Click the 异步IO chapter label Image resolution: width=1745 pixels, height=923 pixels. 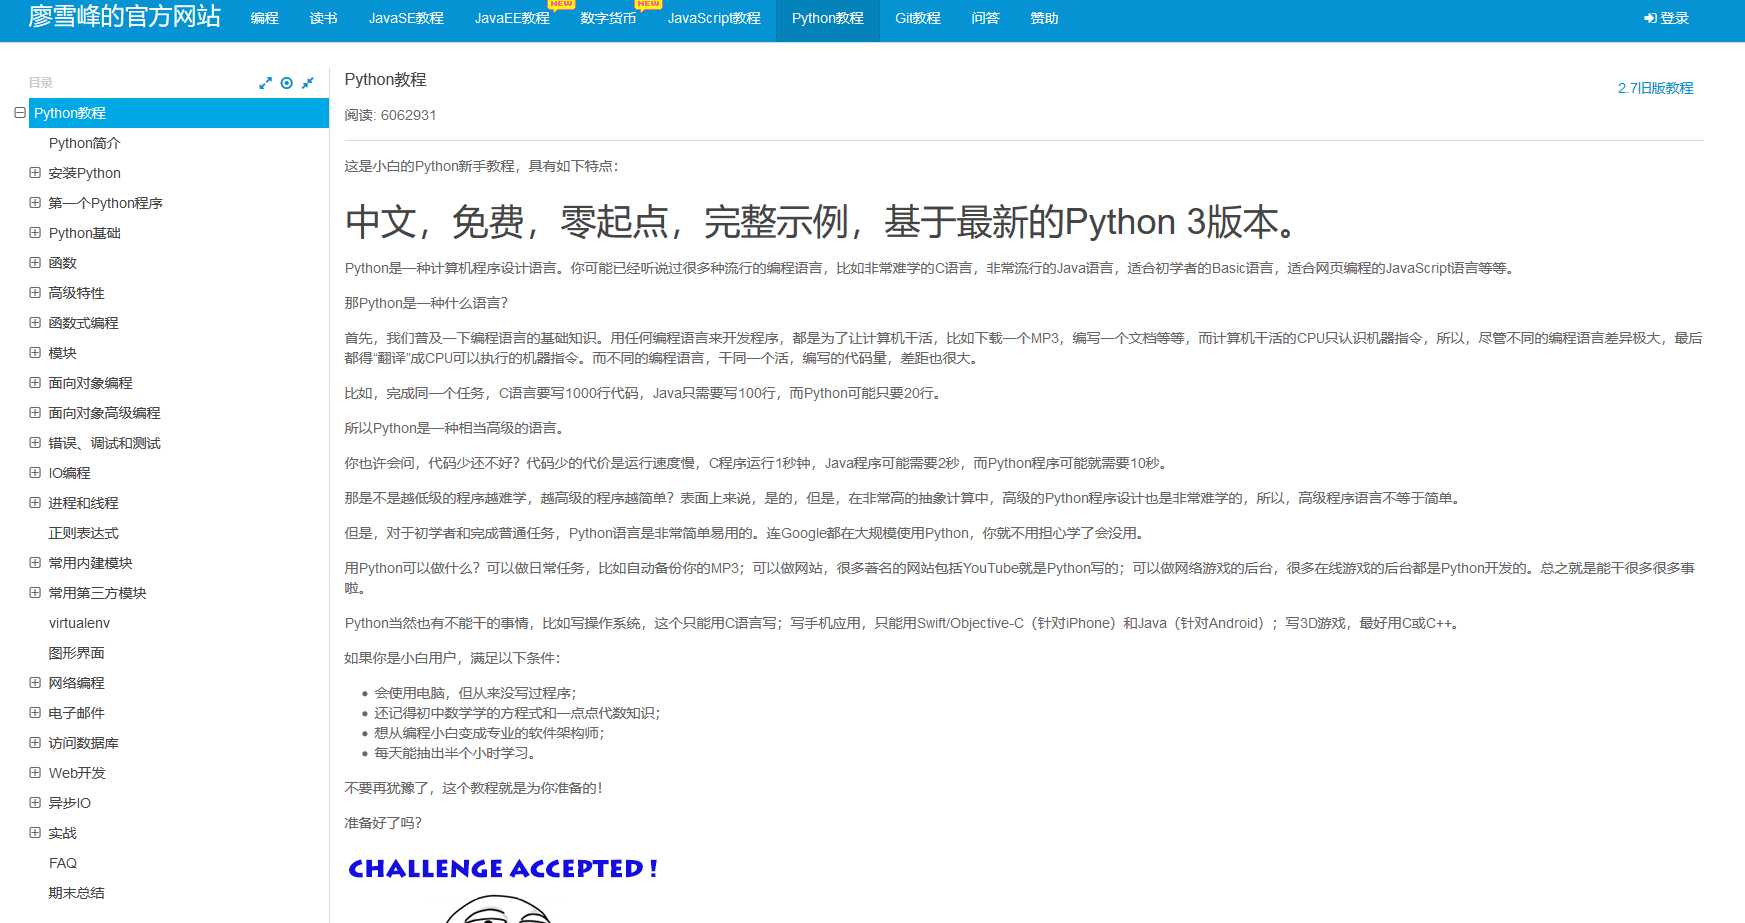(70, 803)
